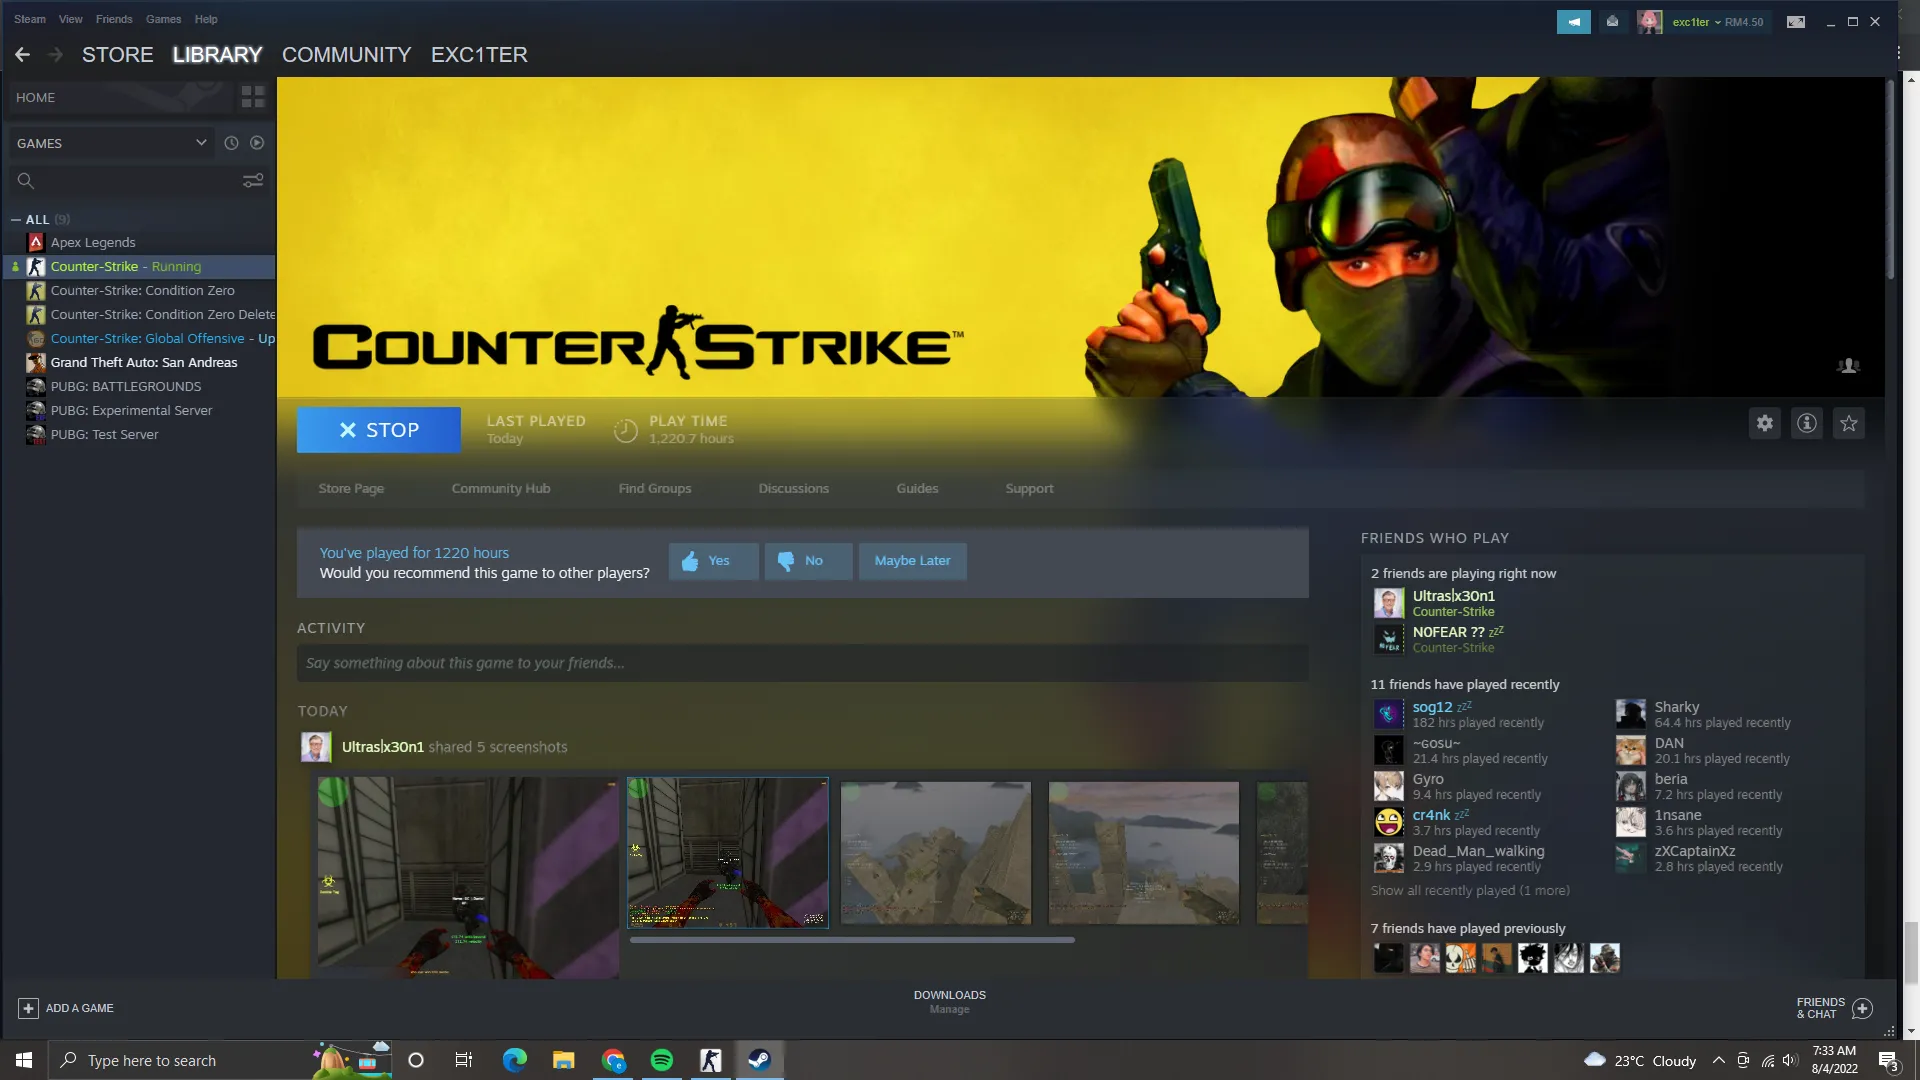Open the Community Hub link
Viewport: 1920px width, 1080px height.
[x=501, y=489]
